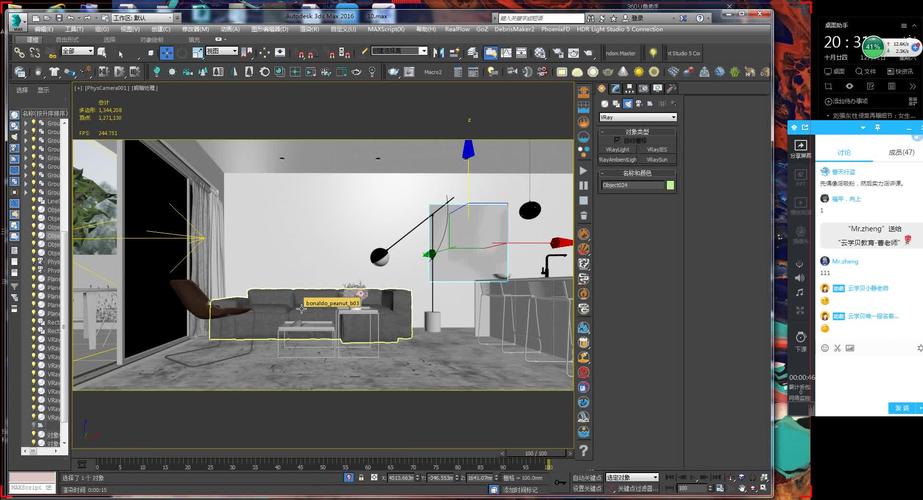The height and width of the screenshot is (500, 923).
Task: Open the Modify tab in command panel
Action: pos(617,89)
